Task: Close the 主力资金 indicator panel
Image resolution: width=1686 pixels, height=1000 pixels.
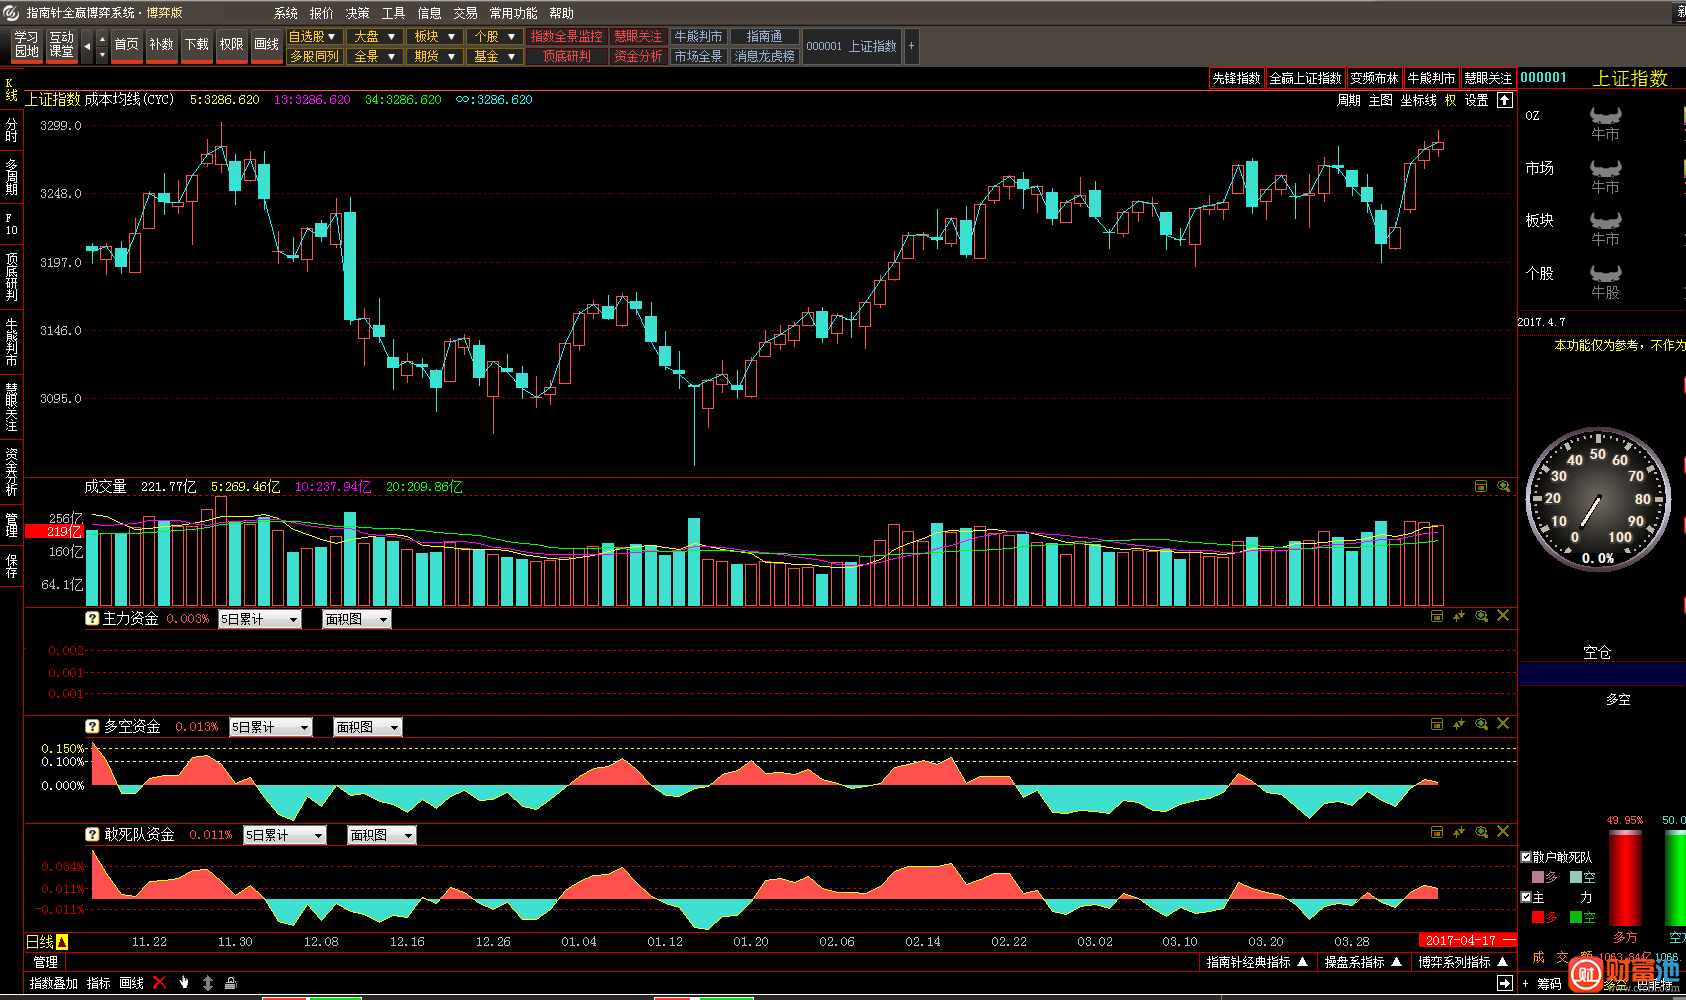Action: [1503, 616]
